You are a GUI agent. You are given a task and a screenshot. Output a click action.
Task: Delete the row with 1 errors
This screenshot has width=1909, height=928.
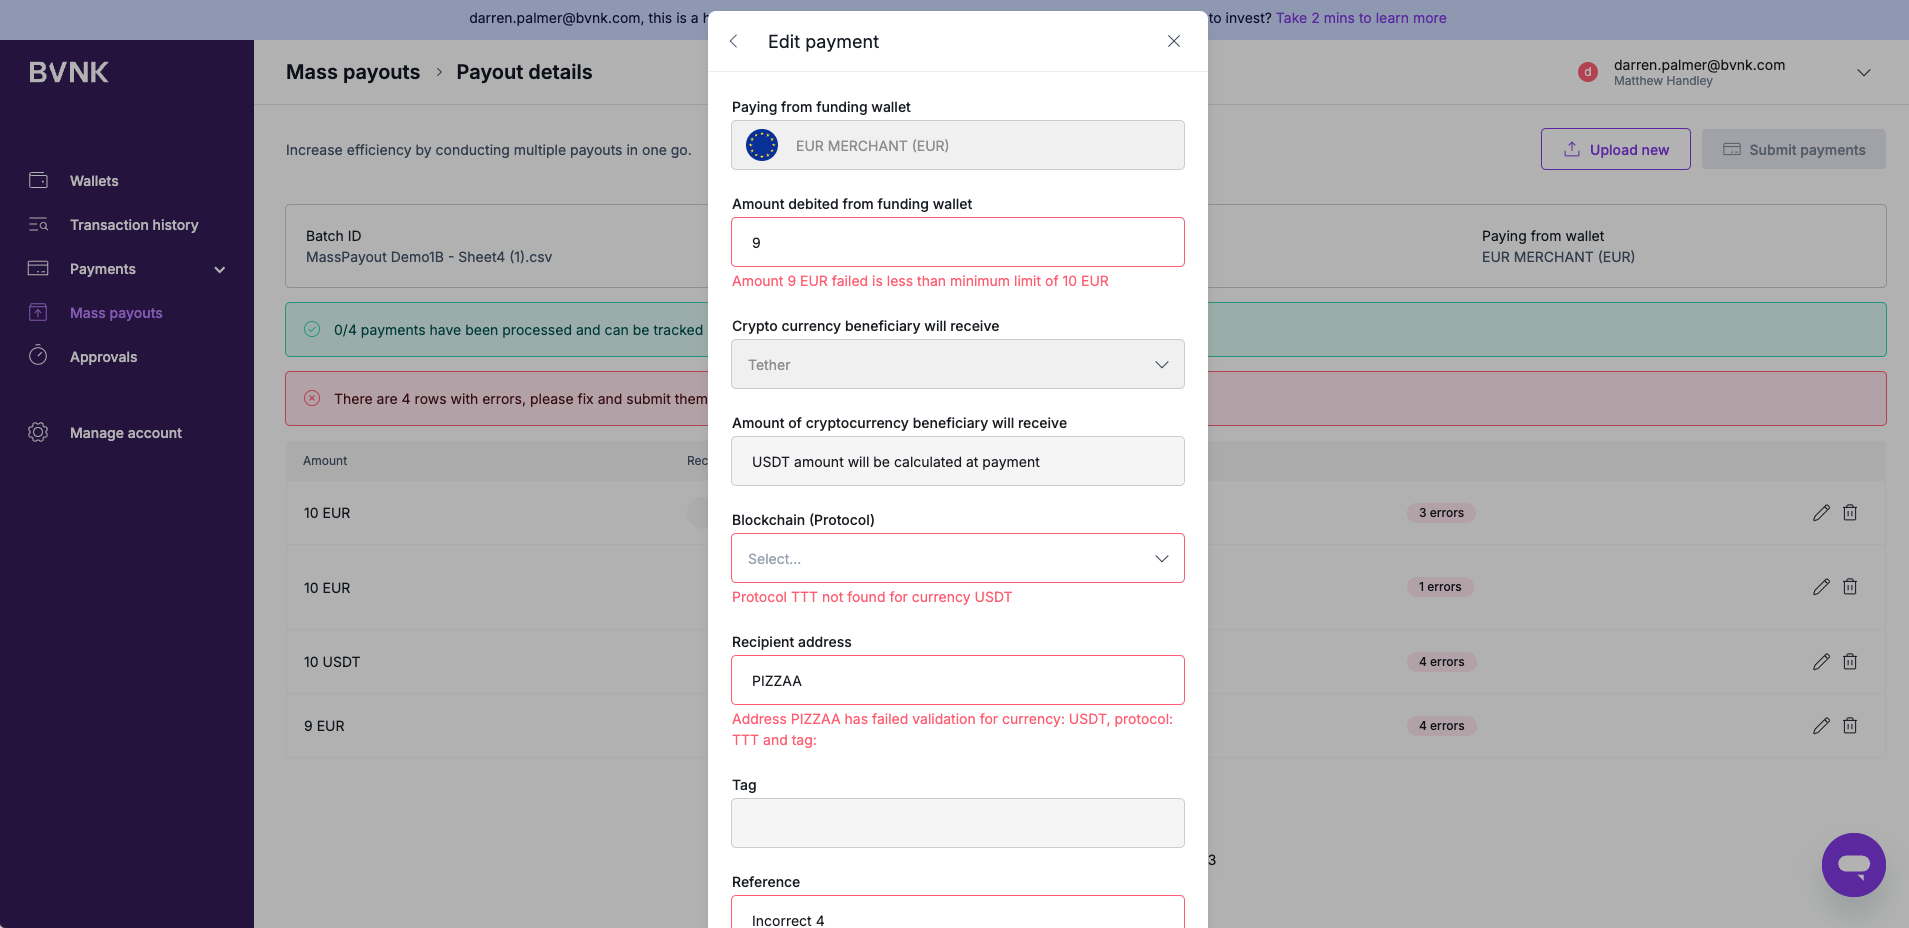pyautogui.click(x=1850, y=587)
